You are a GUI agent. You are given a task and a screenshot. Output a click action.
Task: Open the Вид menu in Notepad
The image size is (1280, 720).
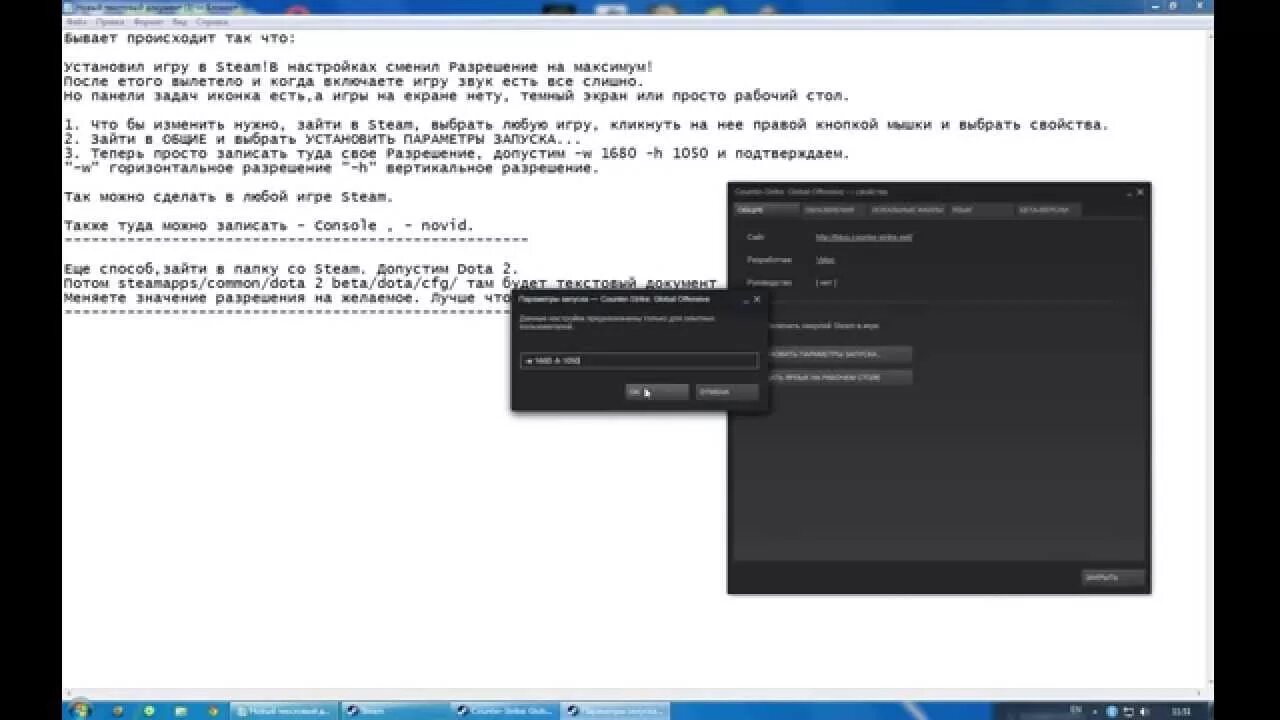coord(179,21)
